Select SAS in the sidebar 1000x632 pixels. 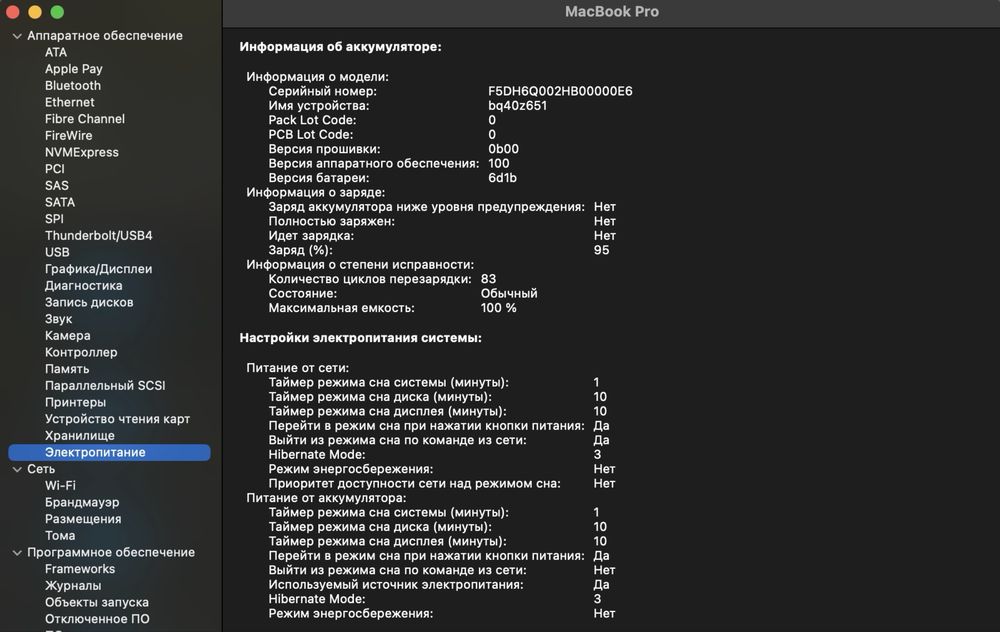point(56,185)
